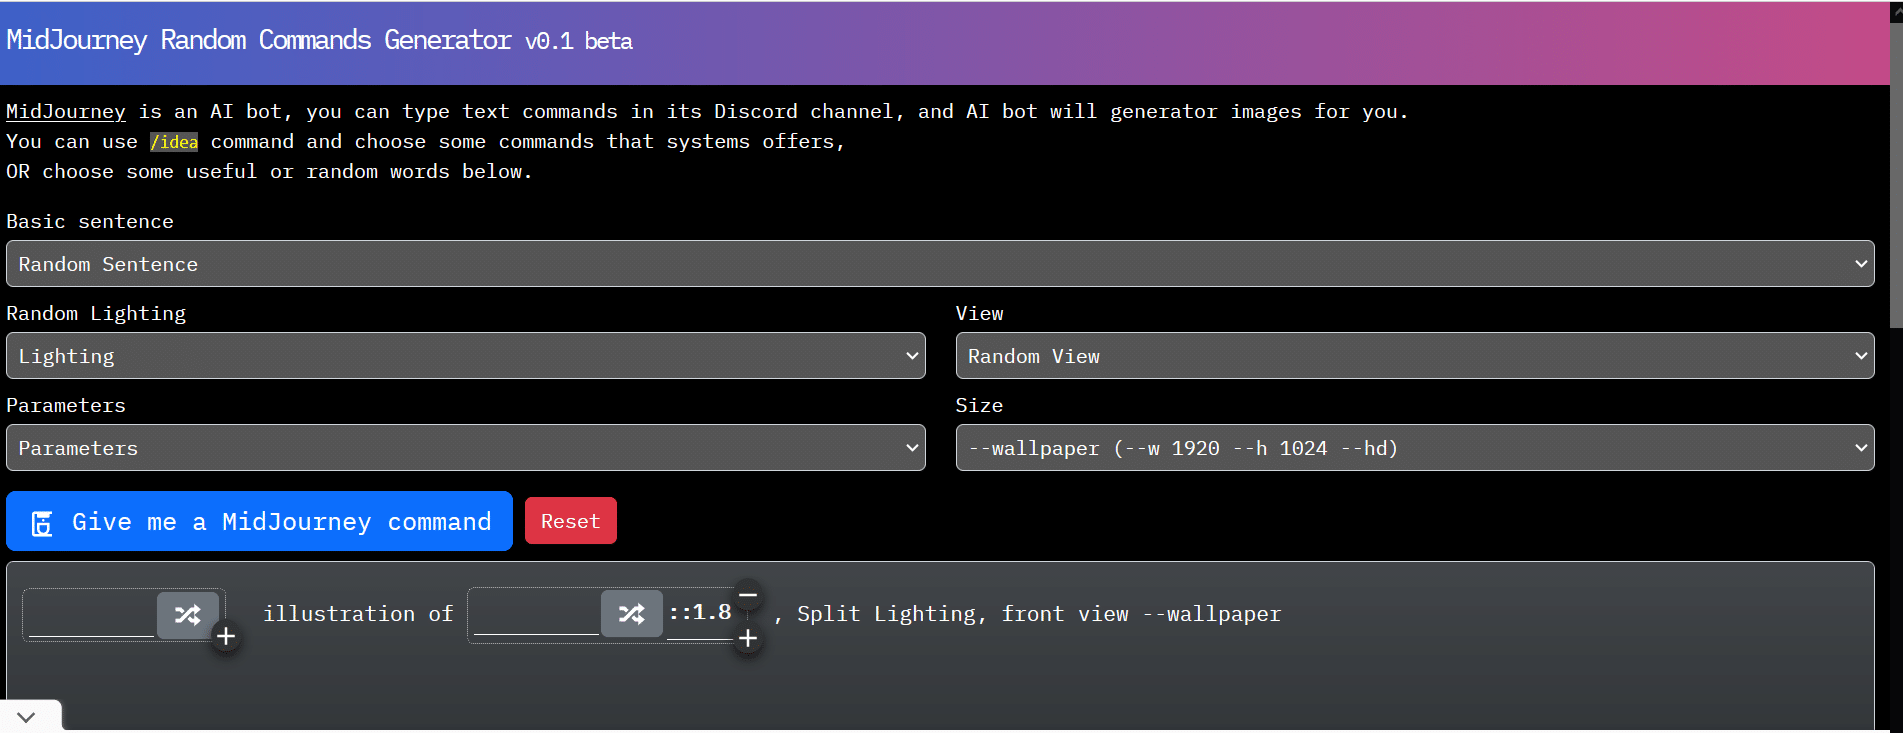Click the highlighted /idea command text
The height and width of the screenshot is (733, 1903).
point(174,142)
